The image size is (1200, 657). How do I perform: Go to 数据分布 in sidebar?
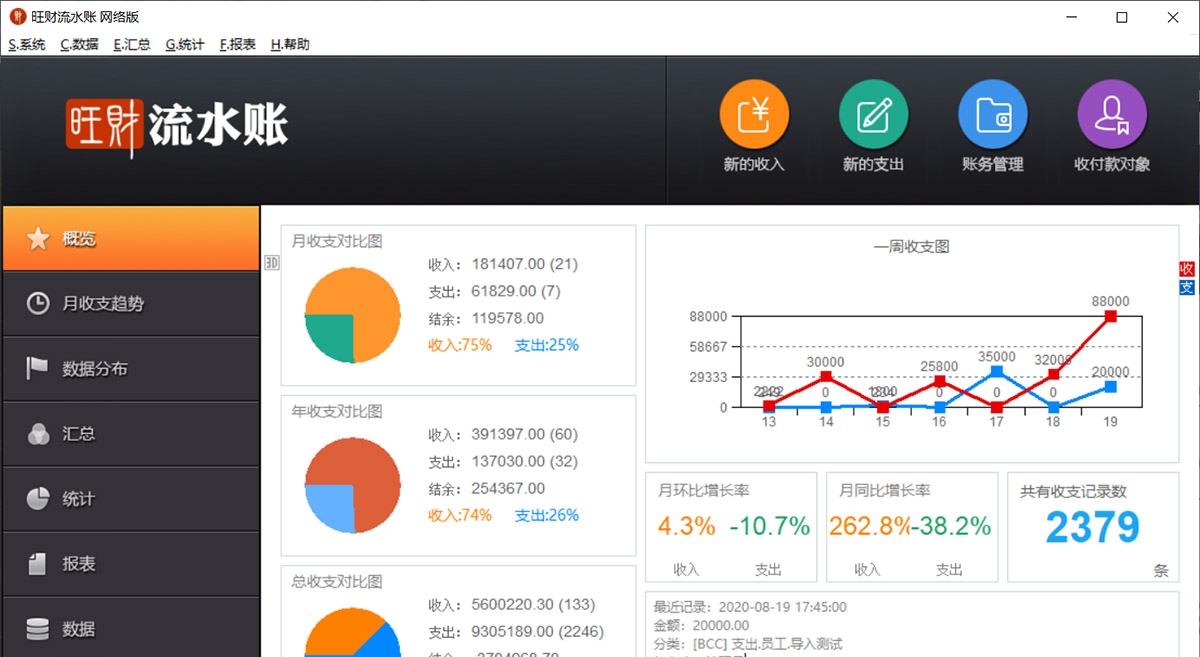pos(130,369)
